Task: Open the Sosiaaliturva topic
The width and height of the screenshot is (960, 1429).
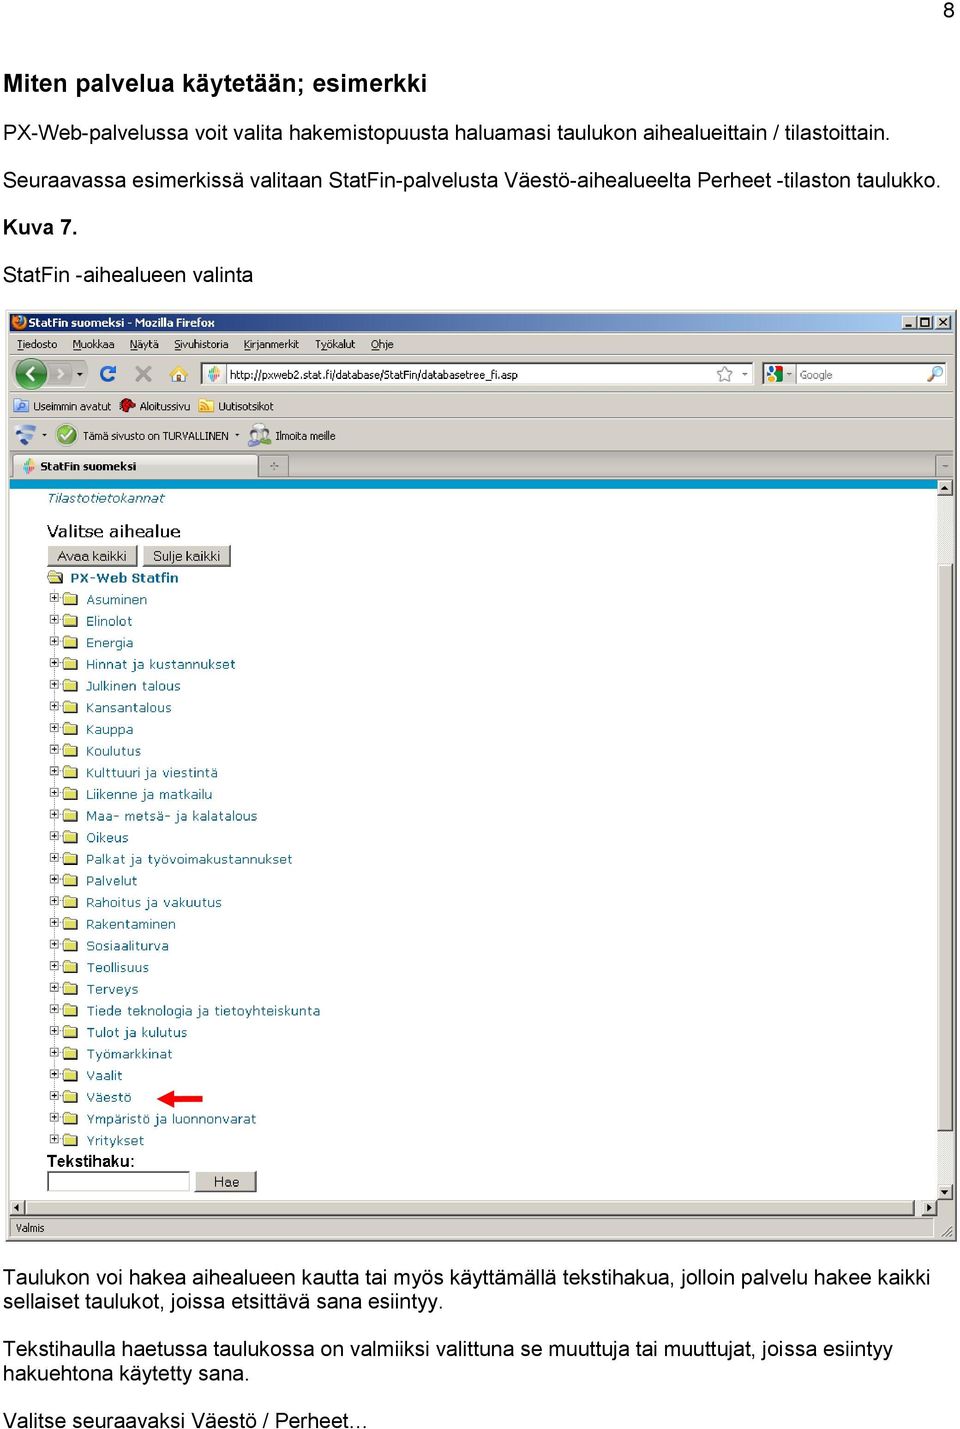Action: [127, 946]
